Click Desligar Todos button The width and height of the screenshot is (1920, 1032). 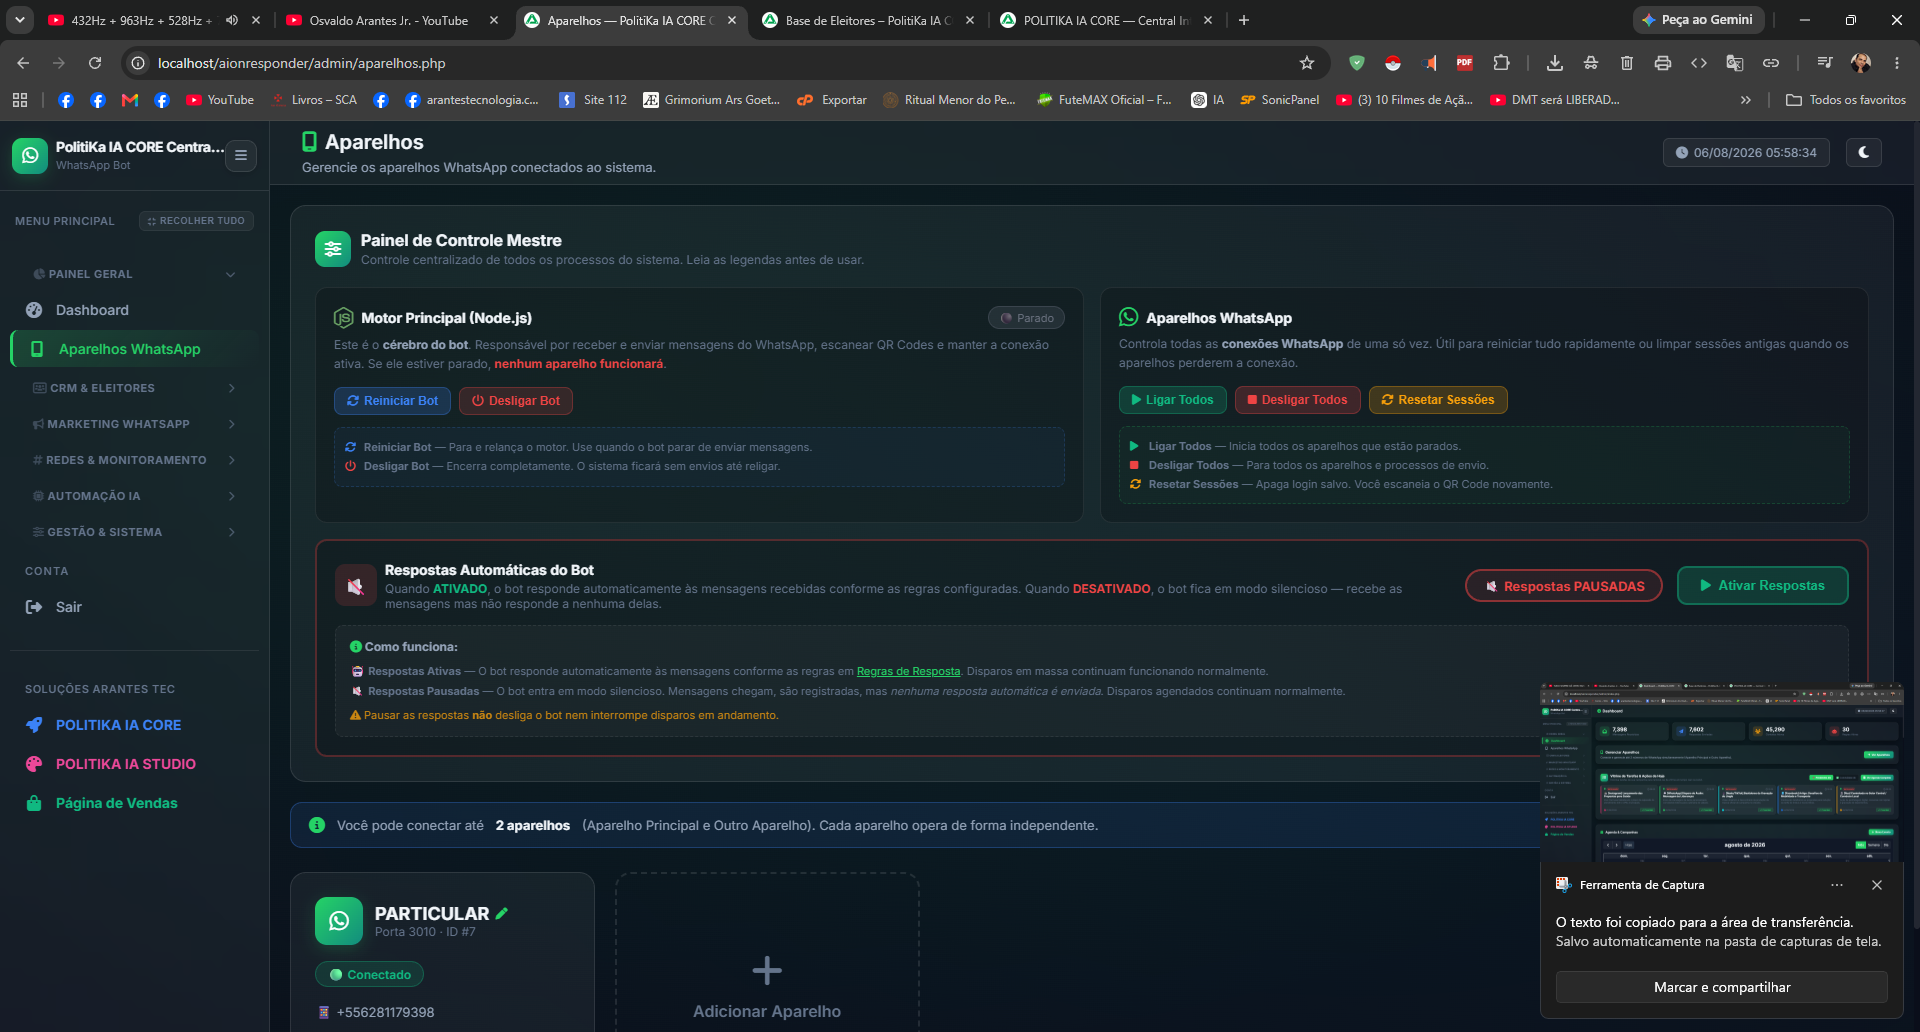pyautogui.click(x=1297, y=400)
